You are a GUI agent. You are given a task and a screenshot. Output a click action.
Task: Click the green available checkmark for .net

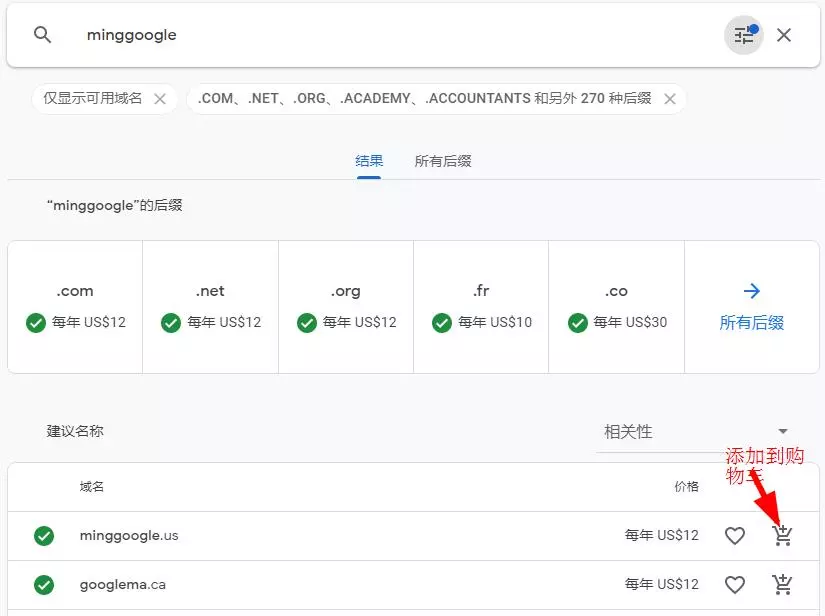171,323
